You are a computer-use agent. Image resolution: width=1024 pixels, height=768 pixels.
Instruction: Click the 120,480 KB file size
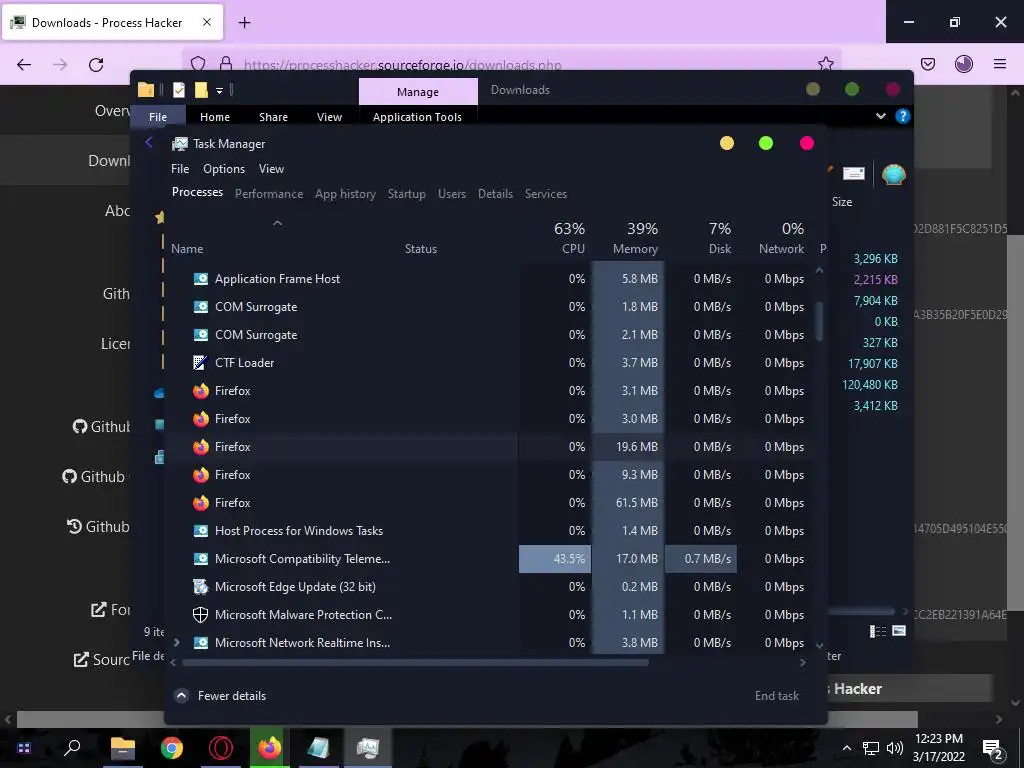[x=870, y=385]
